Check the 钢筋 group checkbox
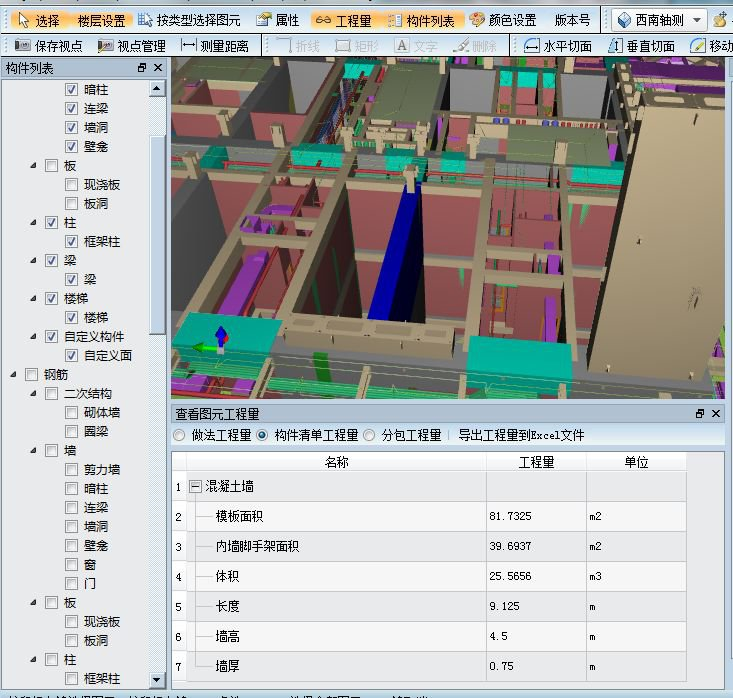Screen dimensions: 733x698 [32, 374]
